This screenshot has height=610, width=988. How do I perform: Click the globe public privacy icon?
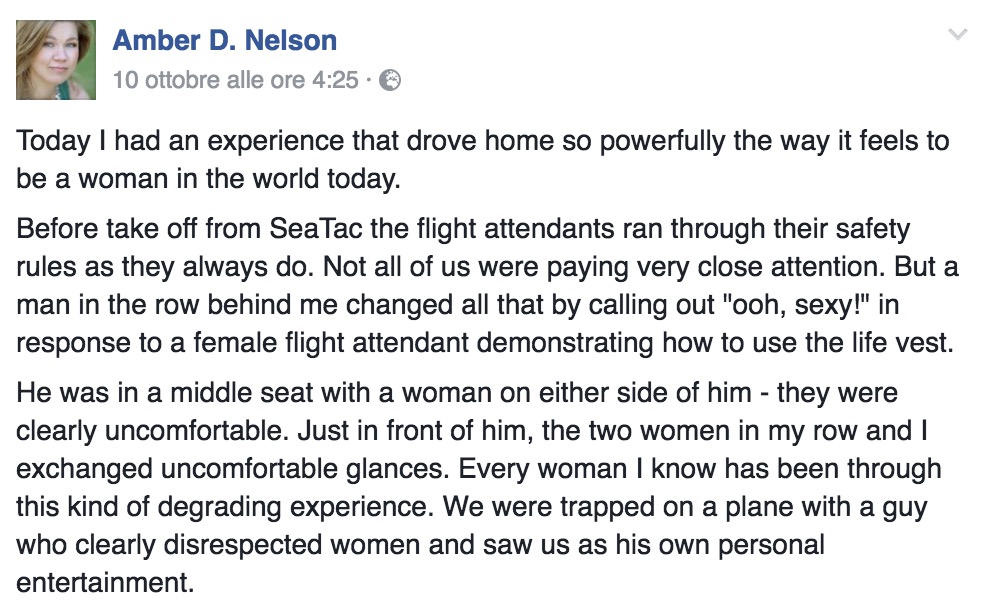tap(391, 80)
